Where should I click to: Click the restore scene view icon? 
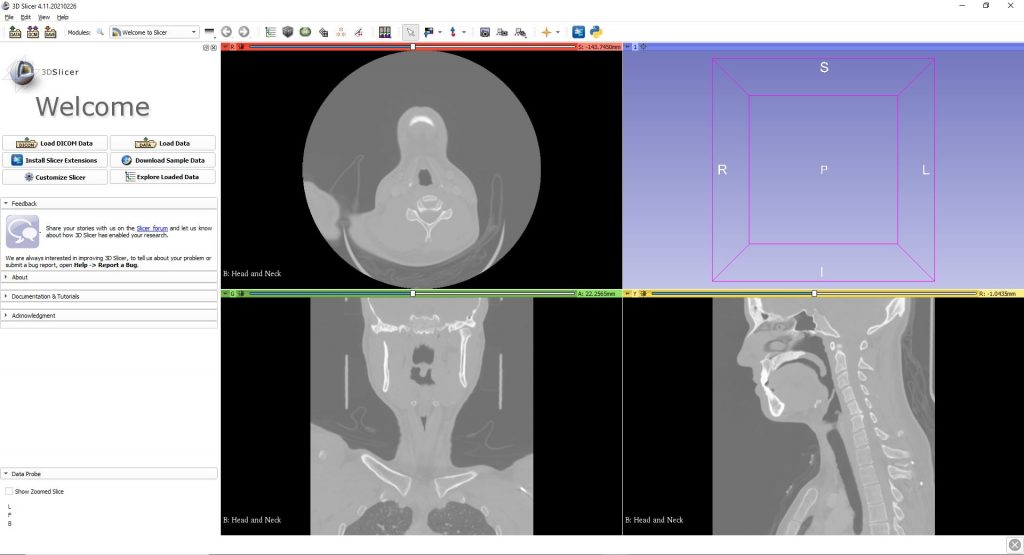point(520,32)
